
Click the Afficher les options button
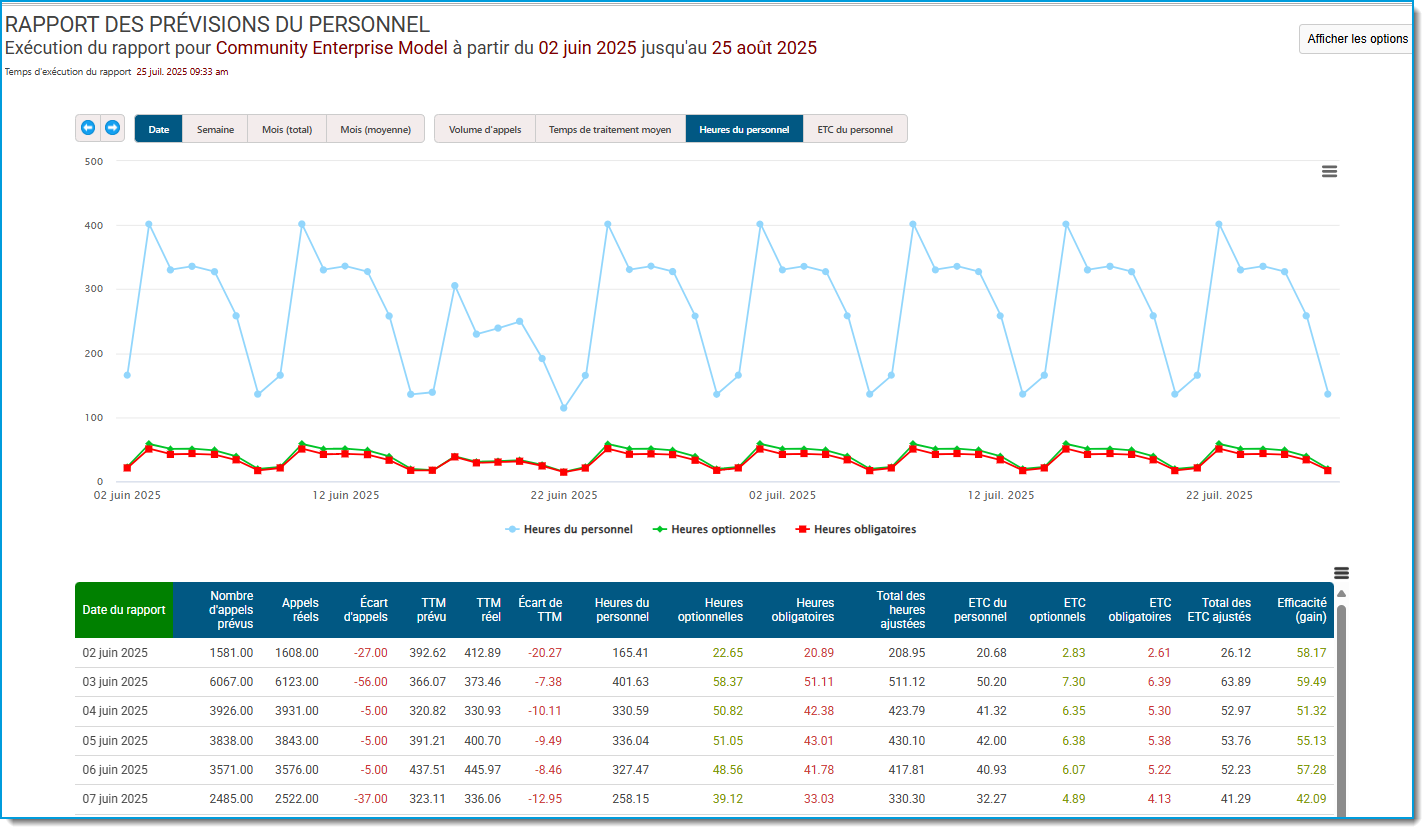click(x=1357, y=39)
